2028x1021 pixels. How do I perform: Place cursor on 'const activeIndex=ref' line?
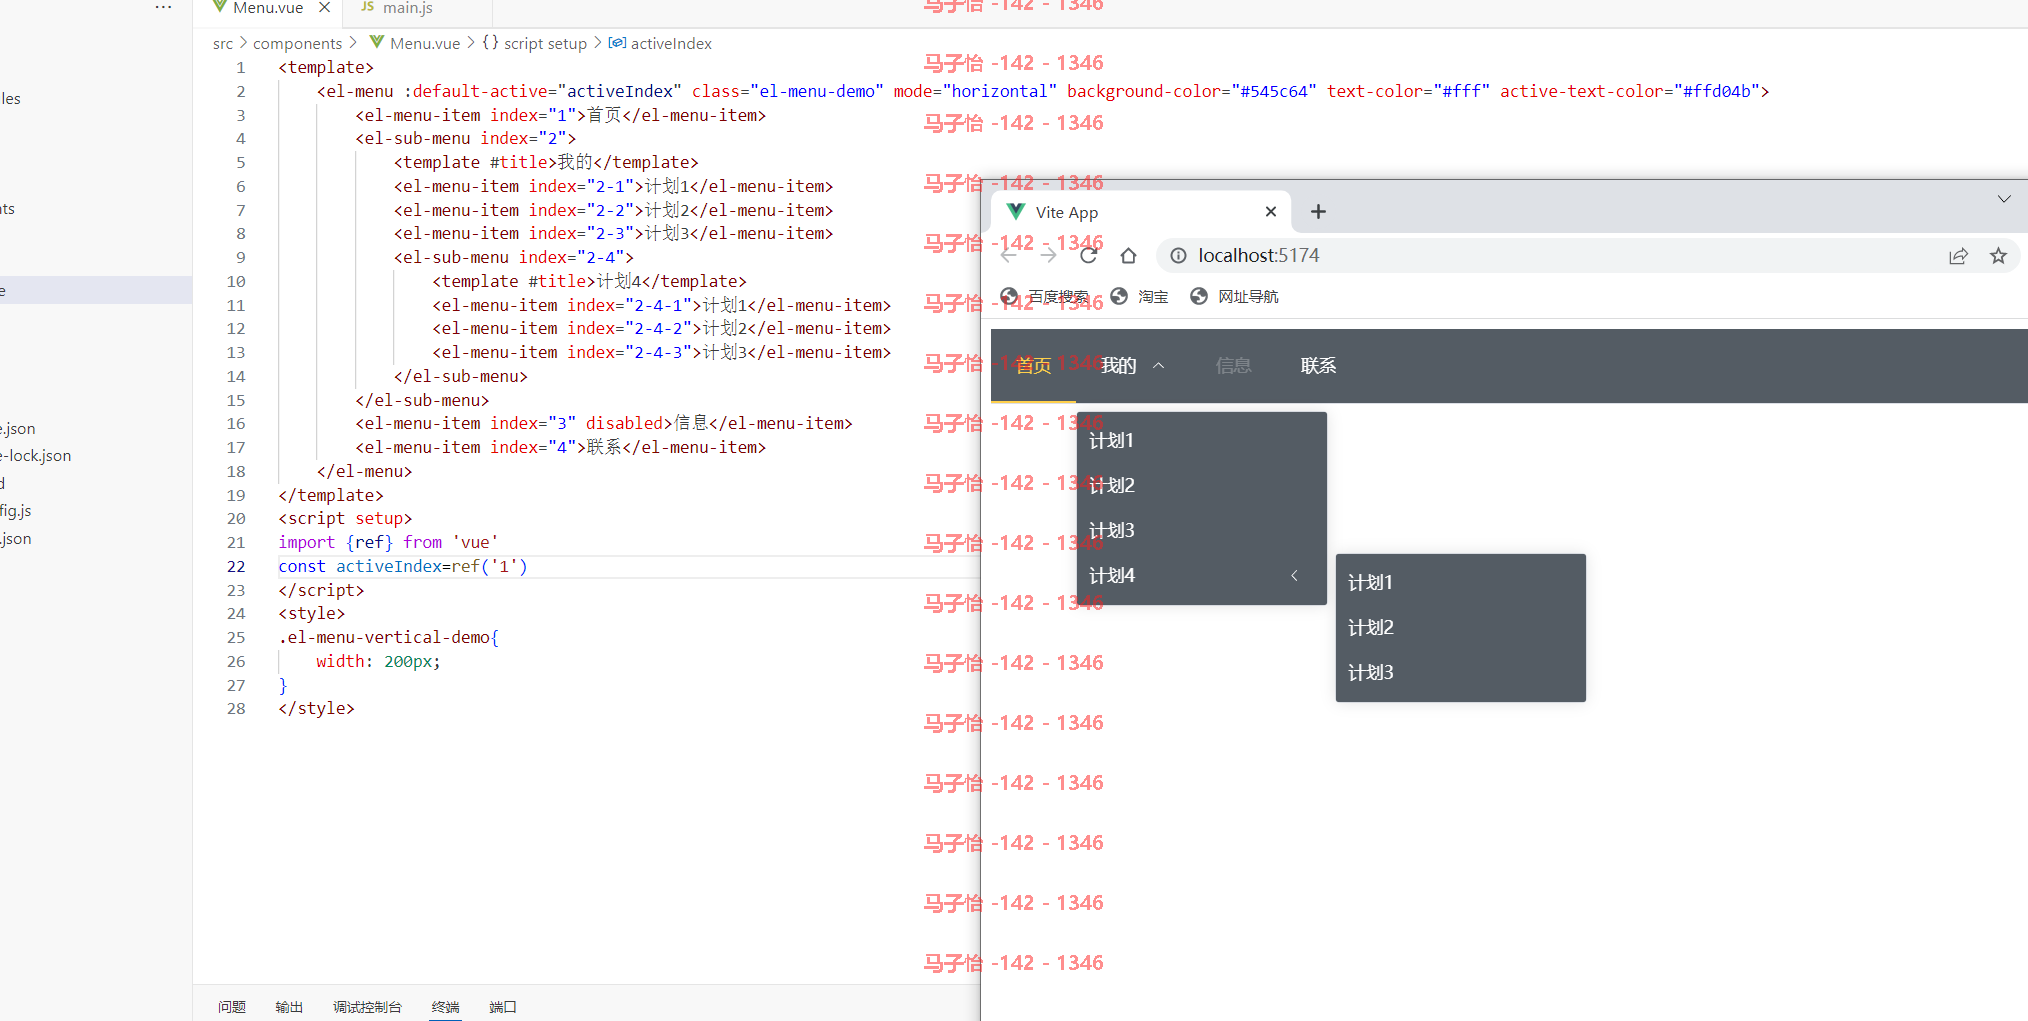coord(402,567)
